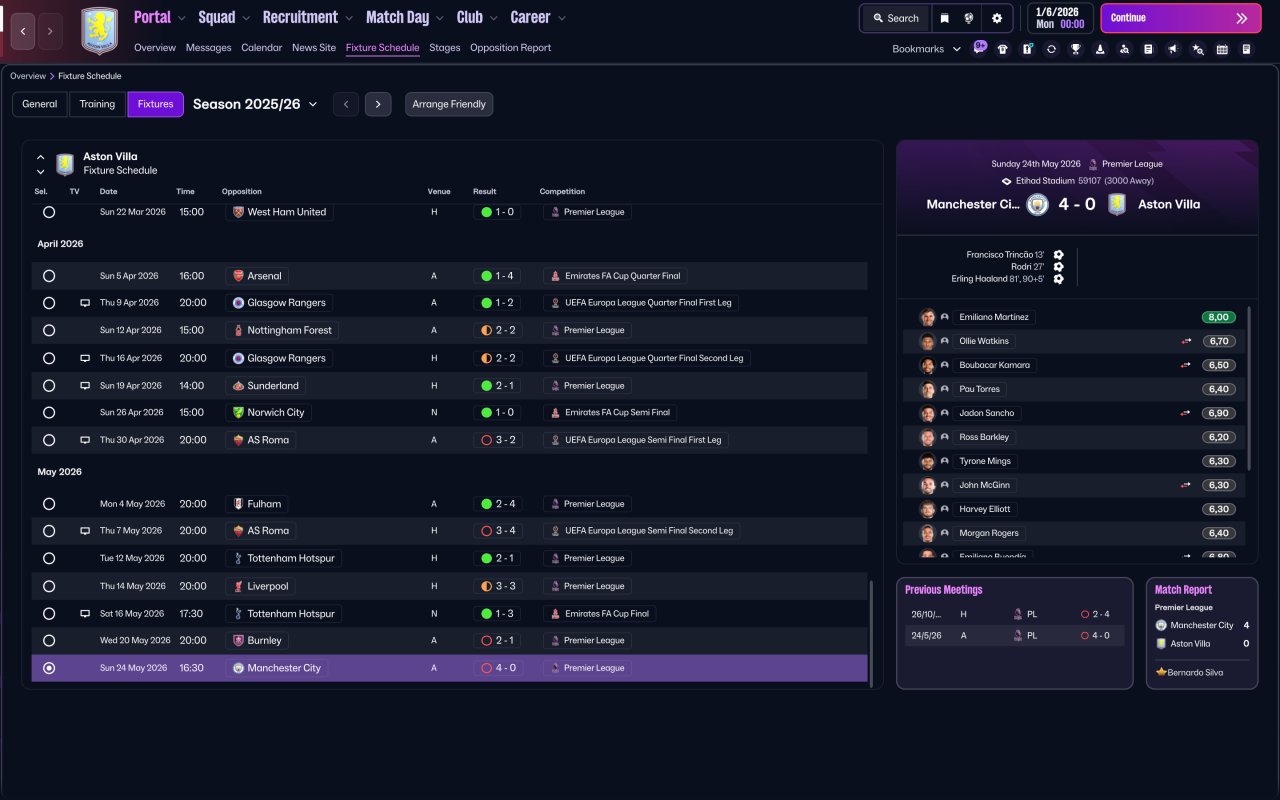1280x800 pixels.
Task: Select the Norwich City fixture radio button
Action: [49, 412]
